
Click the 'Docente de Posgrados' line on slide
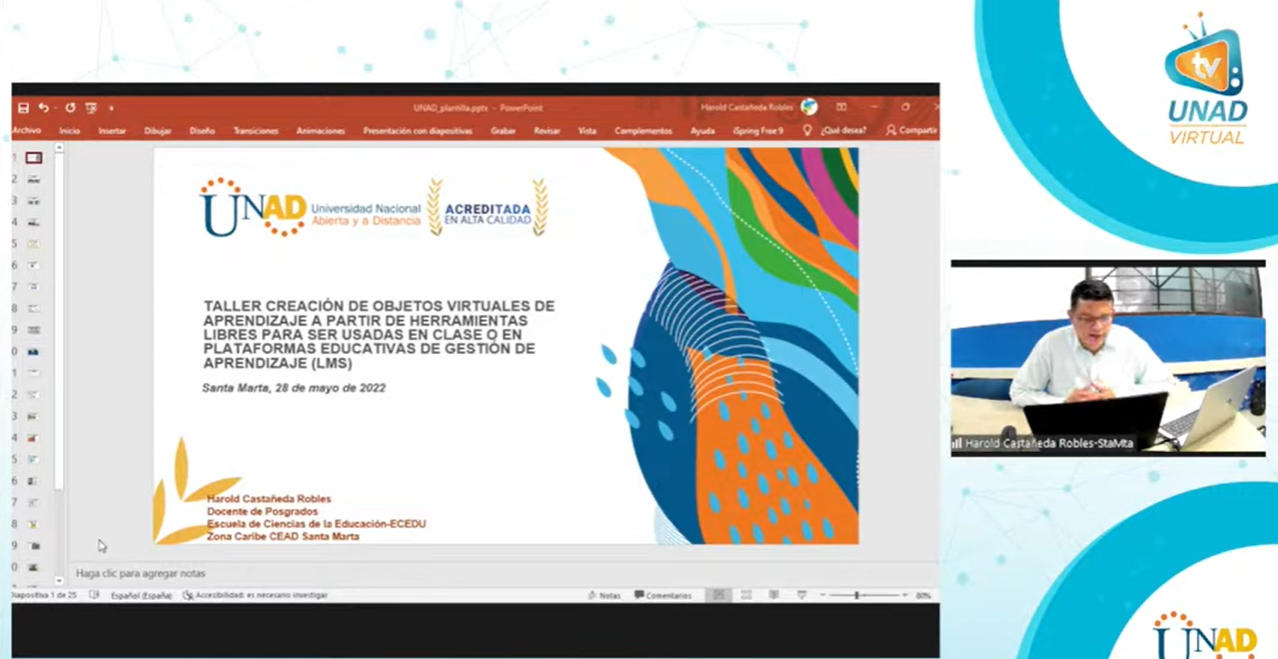click(262, 511)
